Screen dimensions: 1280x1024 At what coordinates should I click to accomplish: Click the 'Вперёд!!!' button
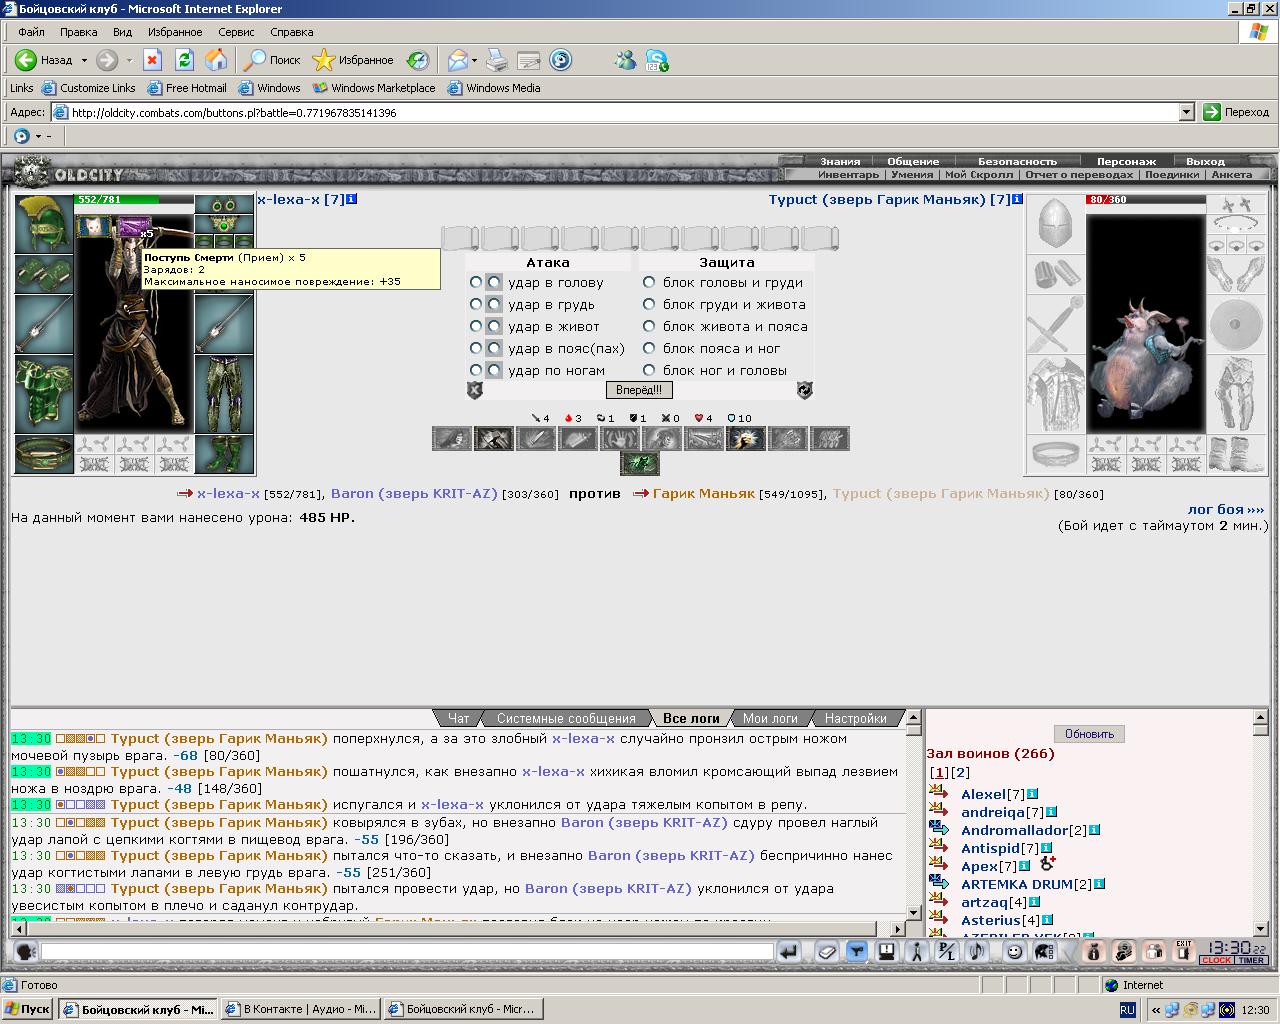[639, 390]
